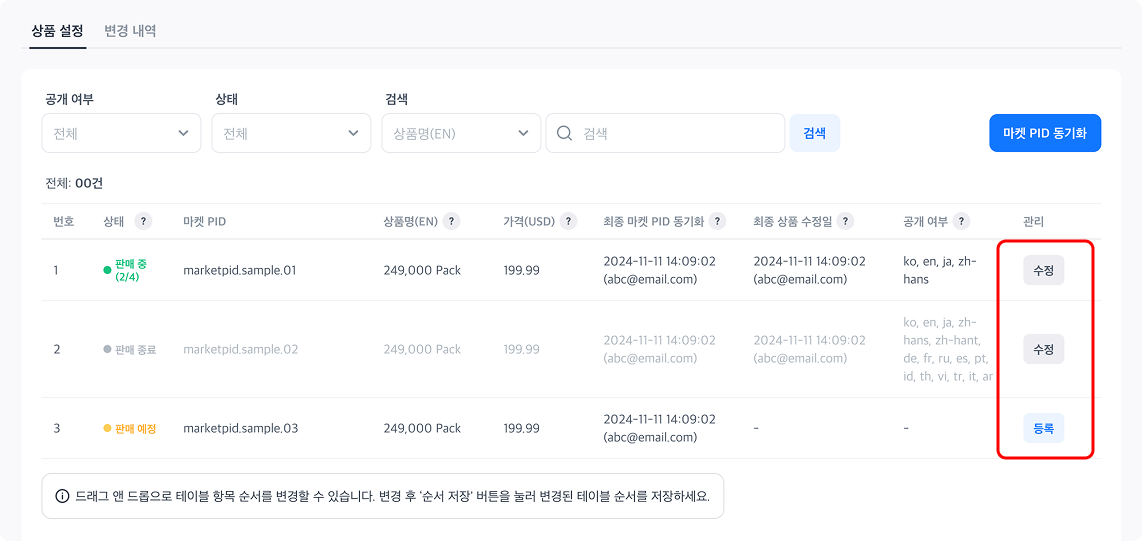This screenshot has height=541, width=1142.
Task: Switch to the 변경 내역 tab
Action: [x=130, y=31]
